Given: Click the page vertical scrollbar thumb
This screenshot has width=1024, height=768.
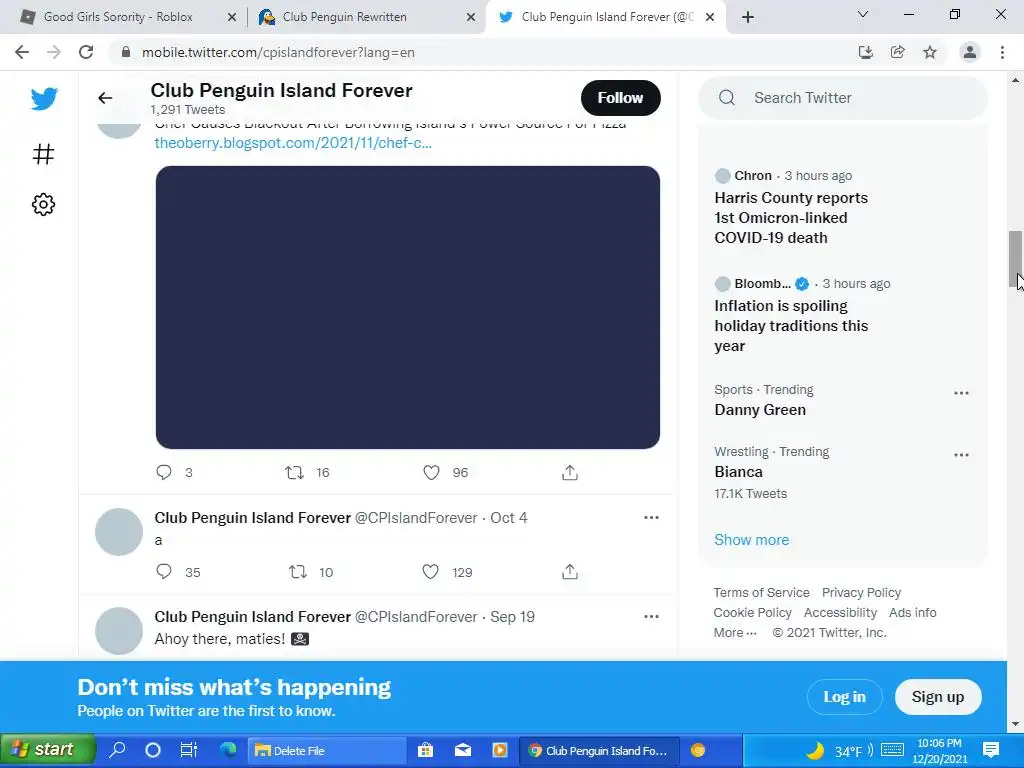Looking at the screenshot, I should pyautogui.click(x=1015, y=259).
